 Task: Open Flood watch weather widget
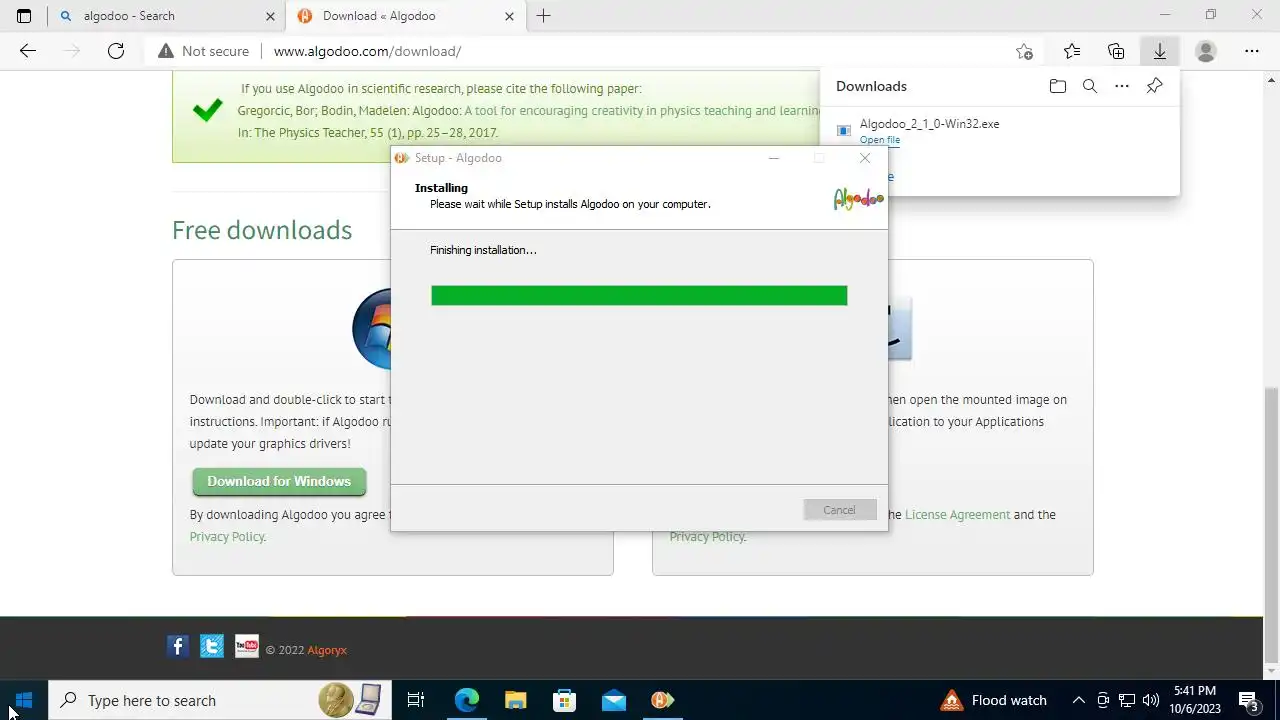pos(994,700)
